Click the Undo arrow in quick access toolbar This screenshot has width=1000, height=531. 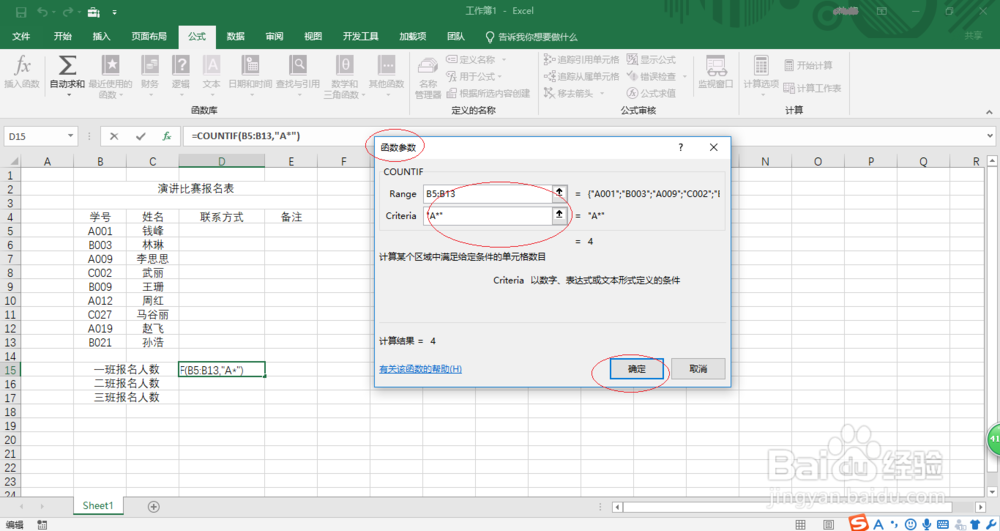coord(43,11)
